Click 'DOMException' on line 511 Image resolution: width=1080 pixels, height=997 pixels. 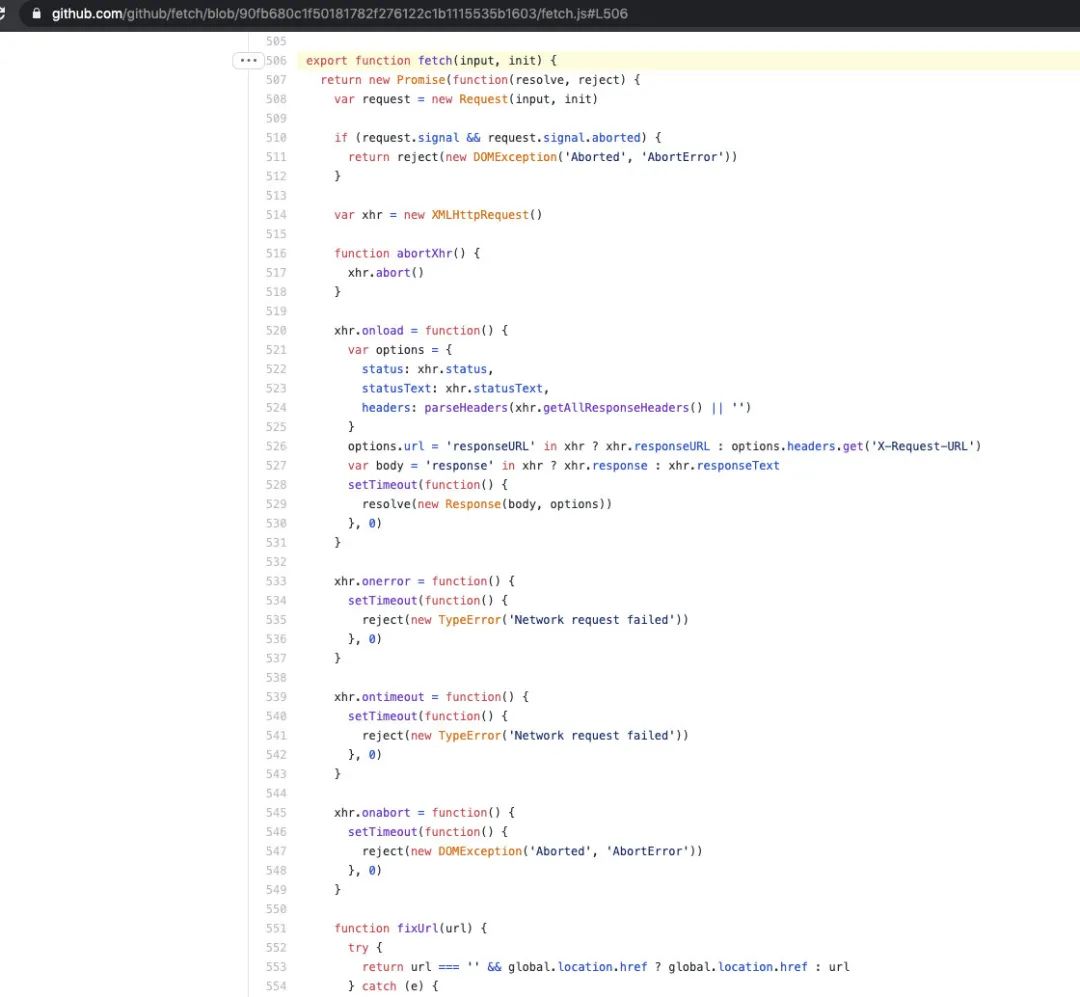pos(515,157)
